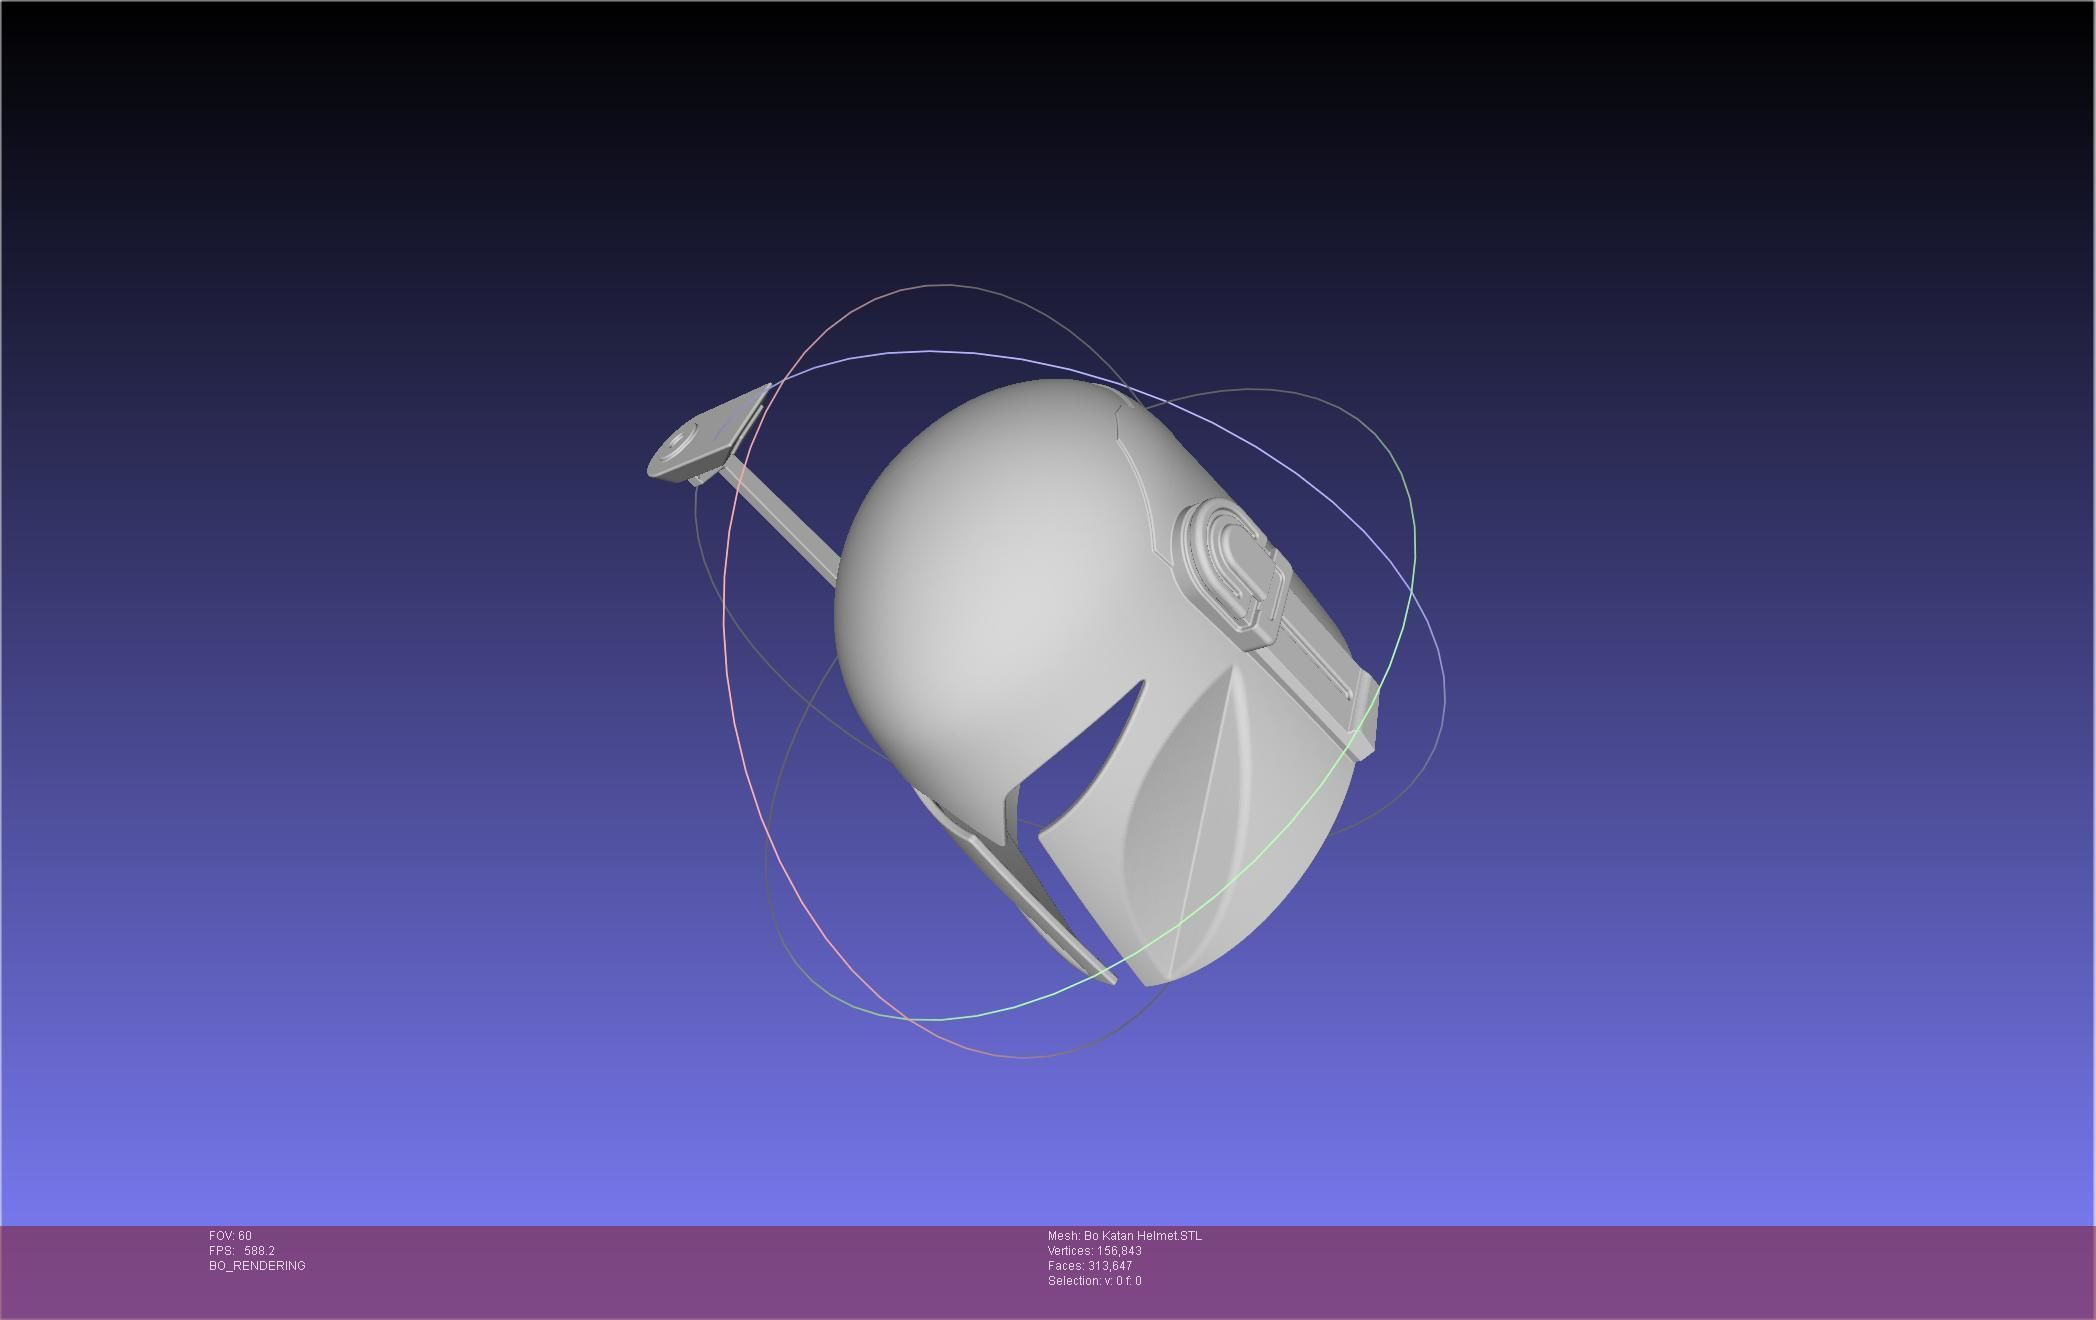The width and height of the screenshot is (2096, 1320).
Task: Click the Faces: 313,647 count
Action: (x=1090, y=1266)
